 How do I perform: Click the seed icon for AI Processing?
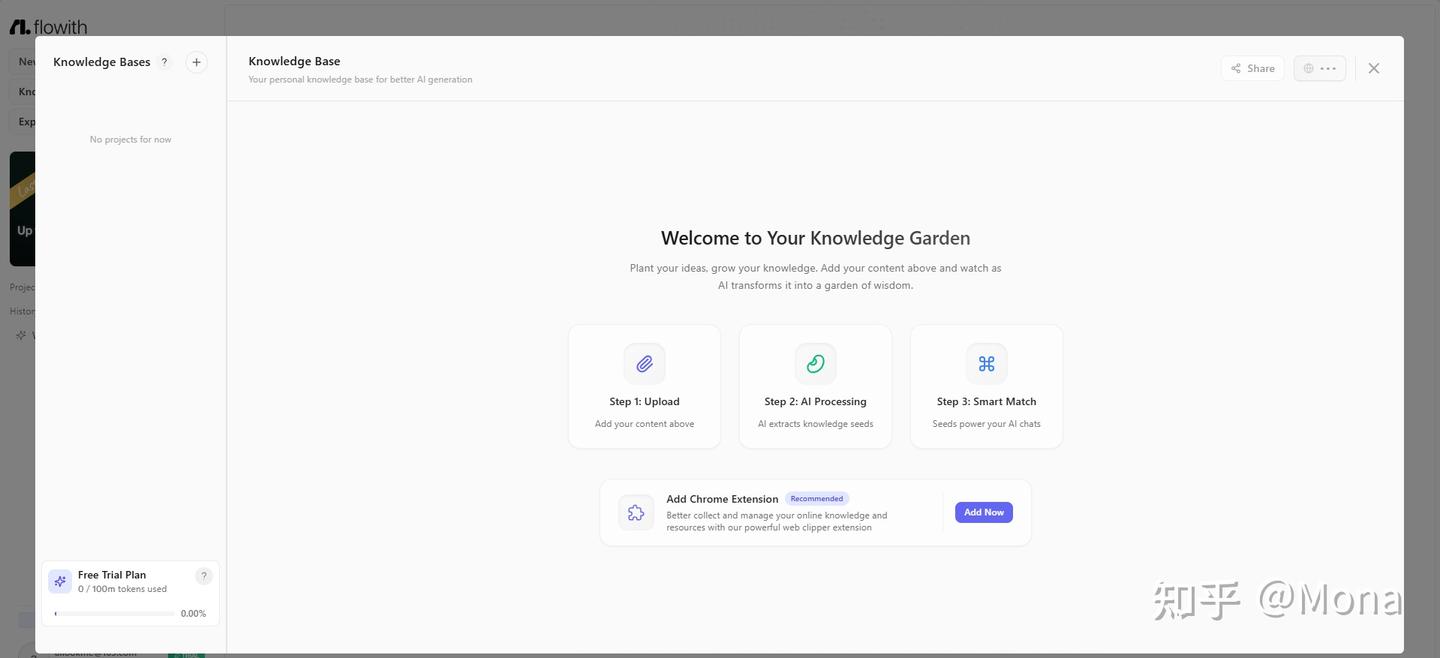816,364
